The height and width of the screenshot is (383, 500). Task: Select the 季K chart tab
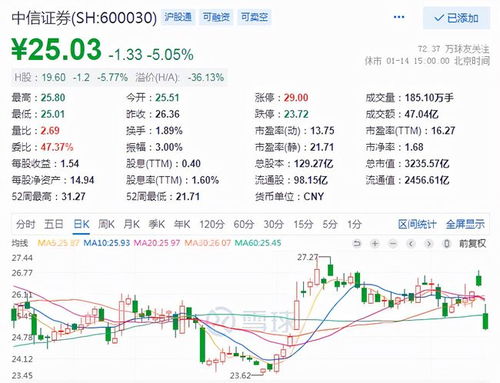pyautogui.click(x=157, y=224)
